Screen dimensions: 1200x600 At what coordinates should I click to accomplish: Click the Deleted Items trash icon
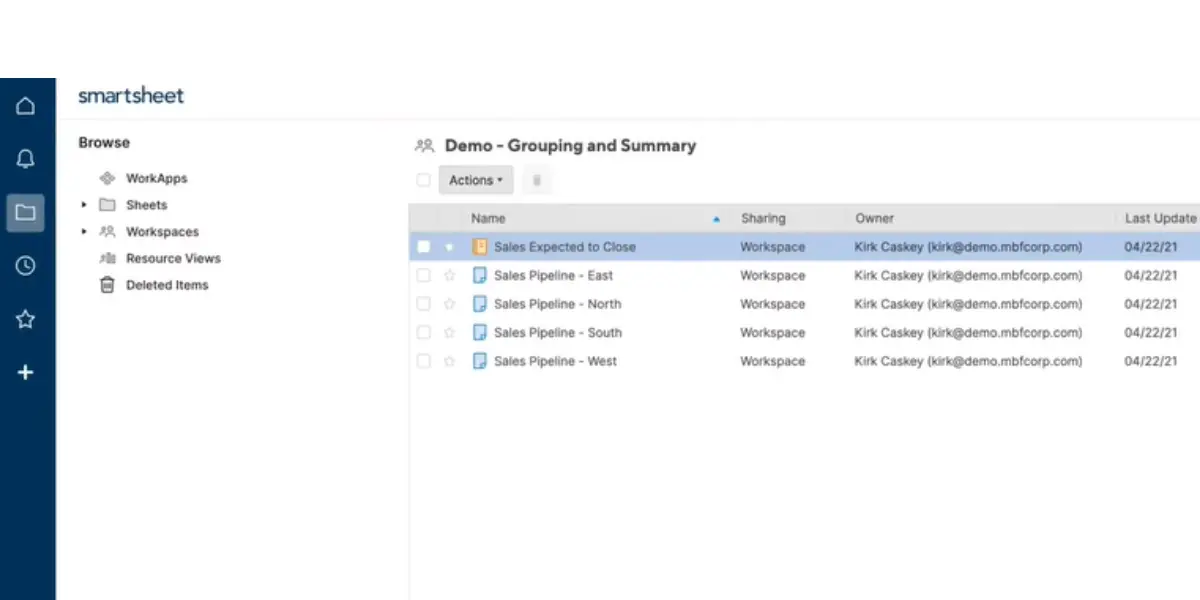coord(107,285)
